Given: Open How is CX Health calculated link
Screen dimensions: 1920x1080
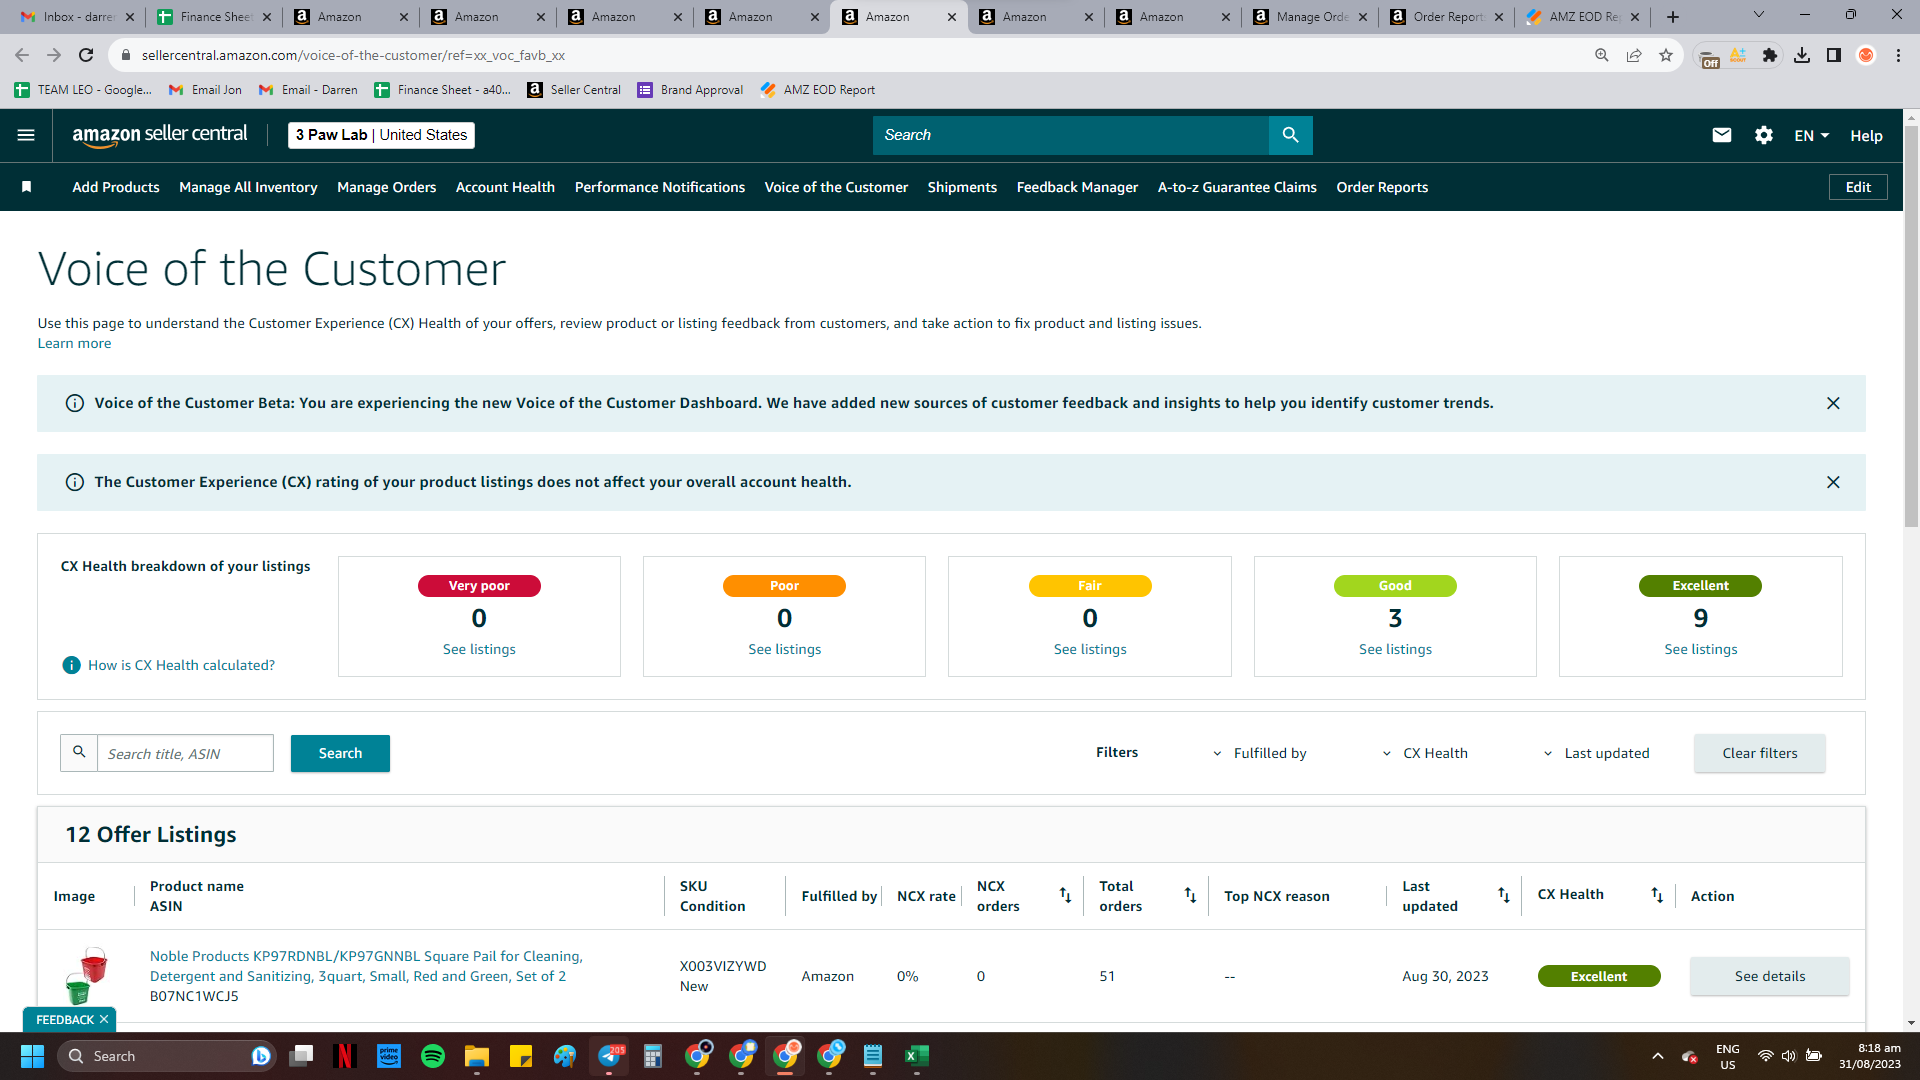Looking at the screenshot, I should (x=181, y=665).
